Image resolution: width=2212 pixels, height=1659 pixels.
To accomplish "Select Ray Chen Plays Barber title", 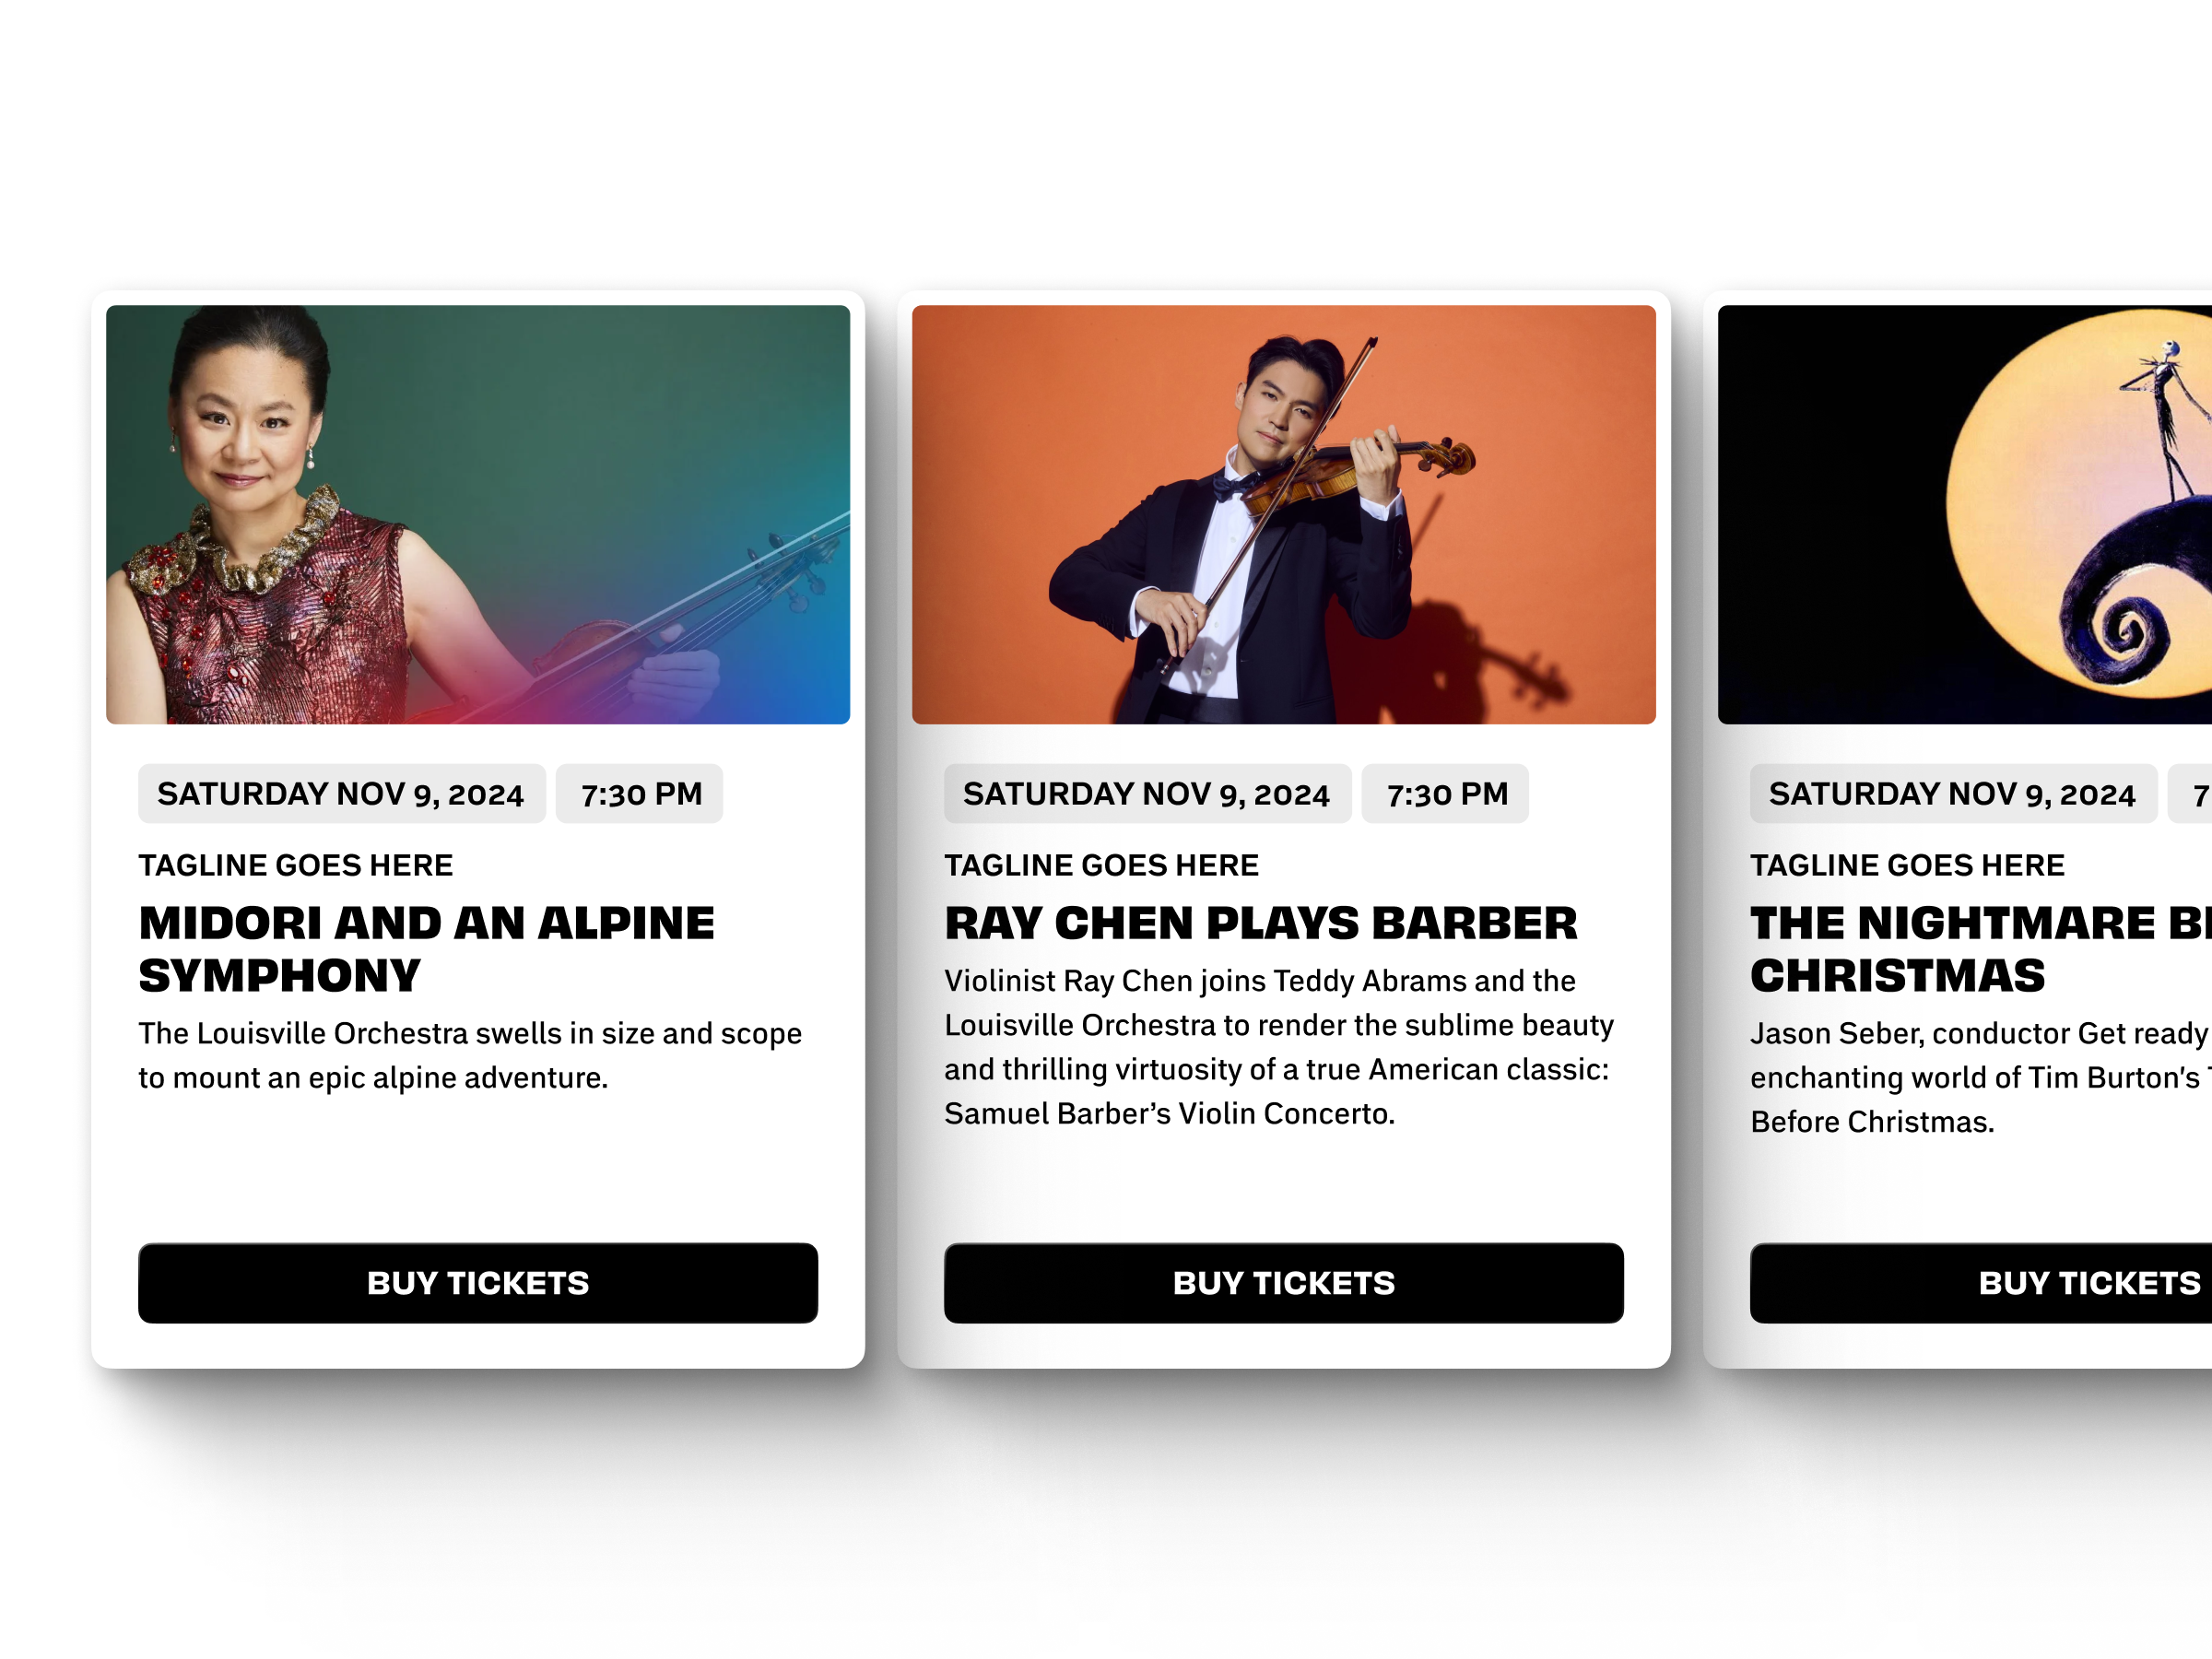I will (1261, 923).
